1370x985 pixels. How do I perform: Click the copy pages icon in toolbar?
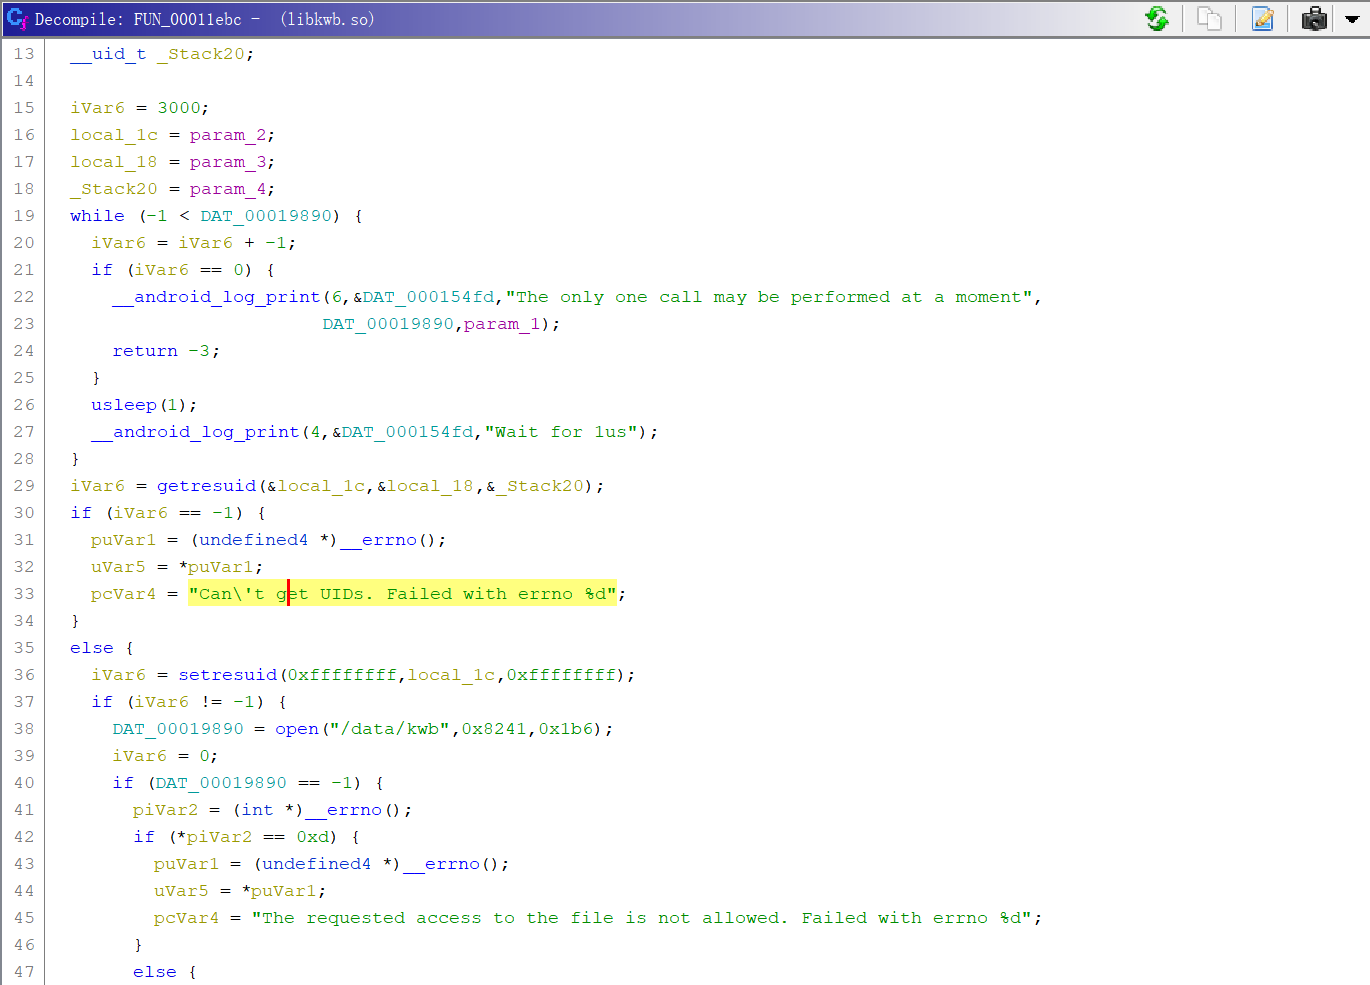pos(1209,18)
